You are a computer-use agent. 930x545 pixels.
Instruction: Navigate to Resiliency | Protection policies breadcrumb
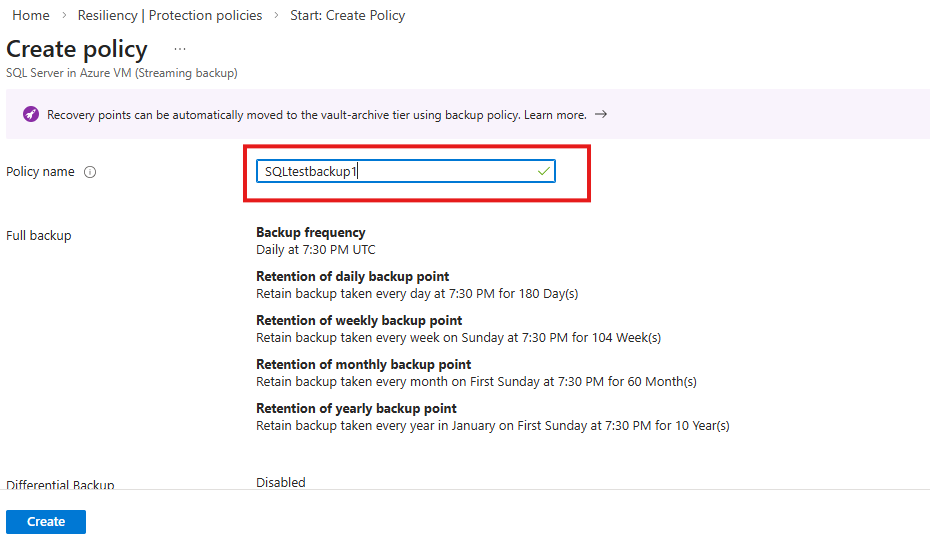(169, 16)
